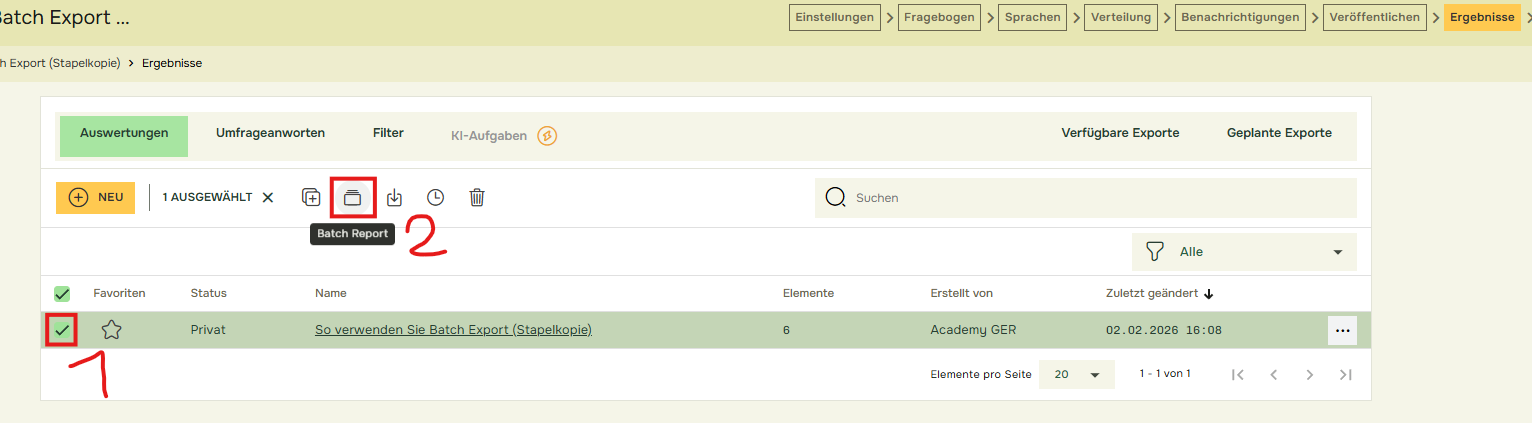Open the Alle filter dropdown

coord(1244,252)
